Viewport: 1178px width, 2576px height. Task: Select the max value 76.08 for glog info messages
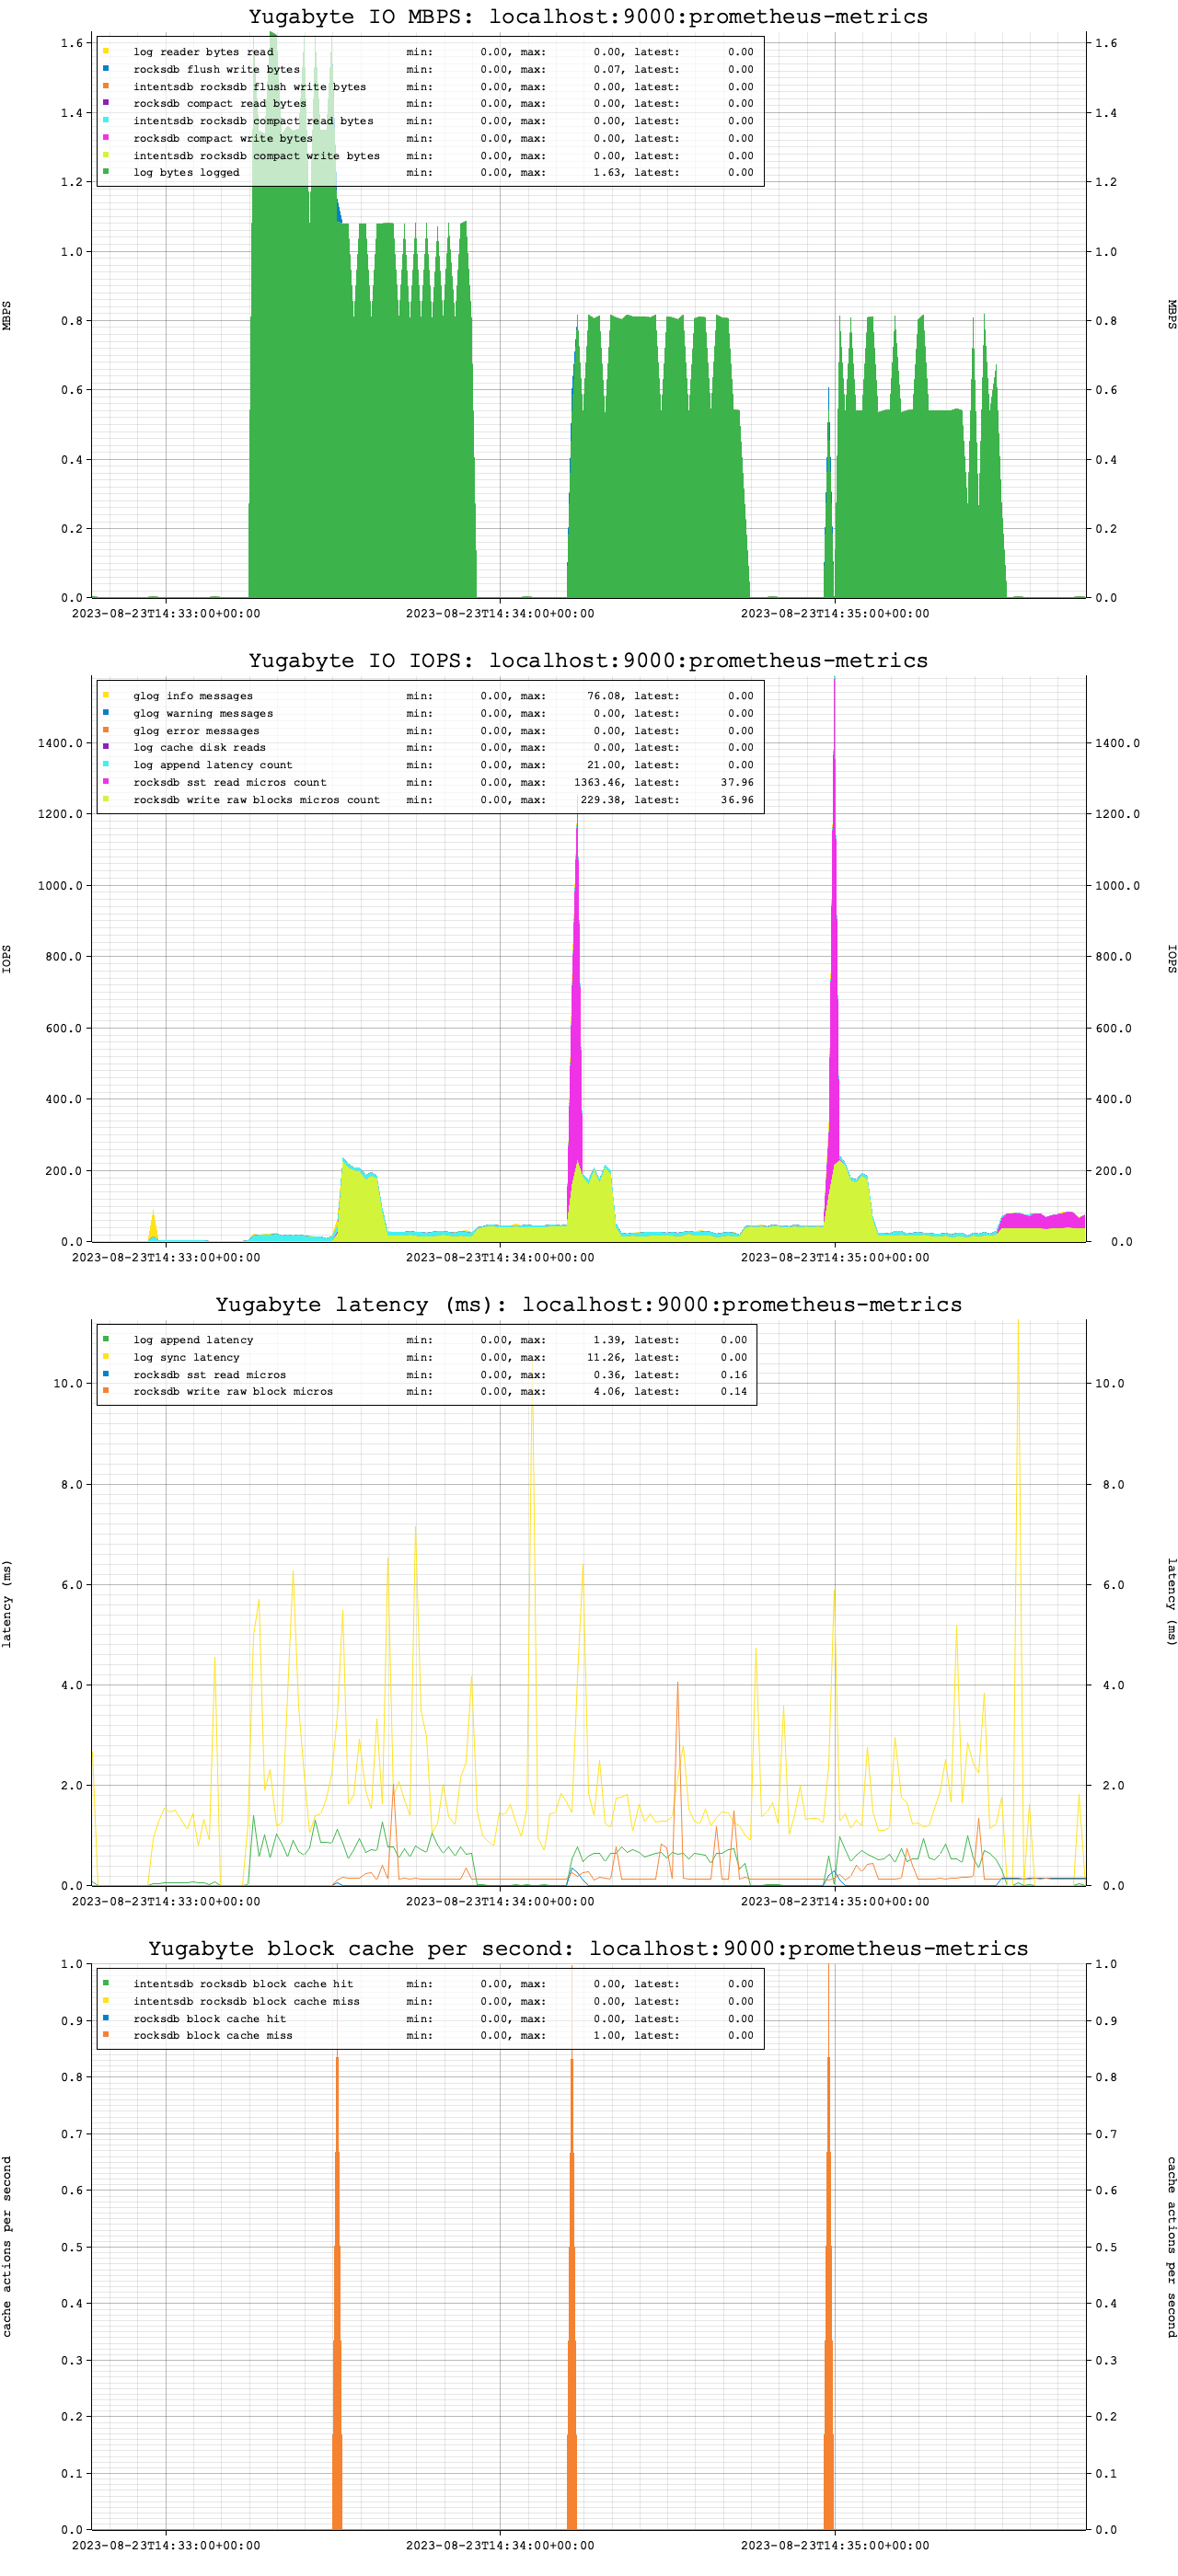[604, 696]
